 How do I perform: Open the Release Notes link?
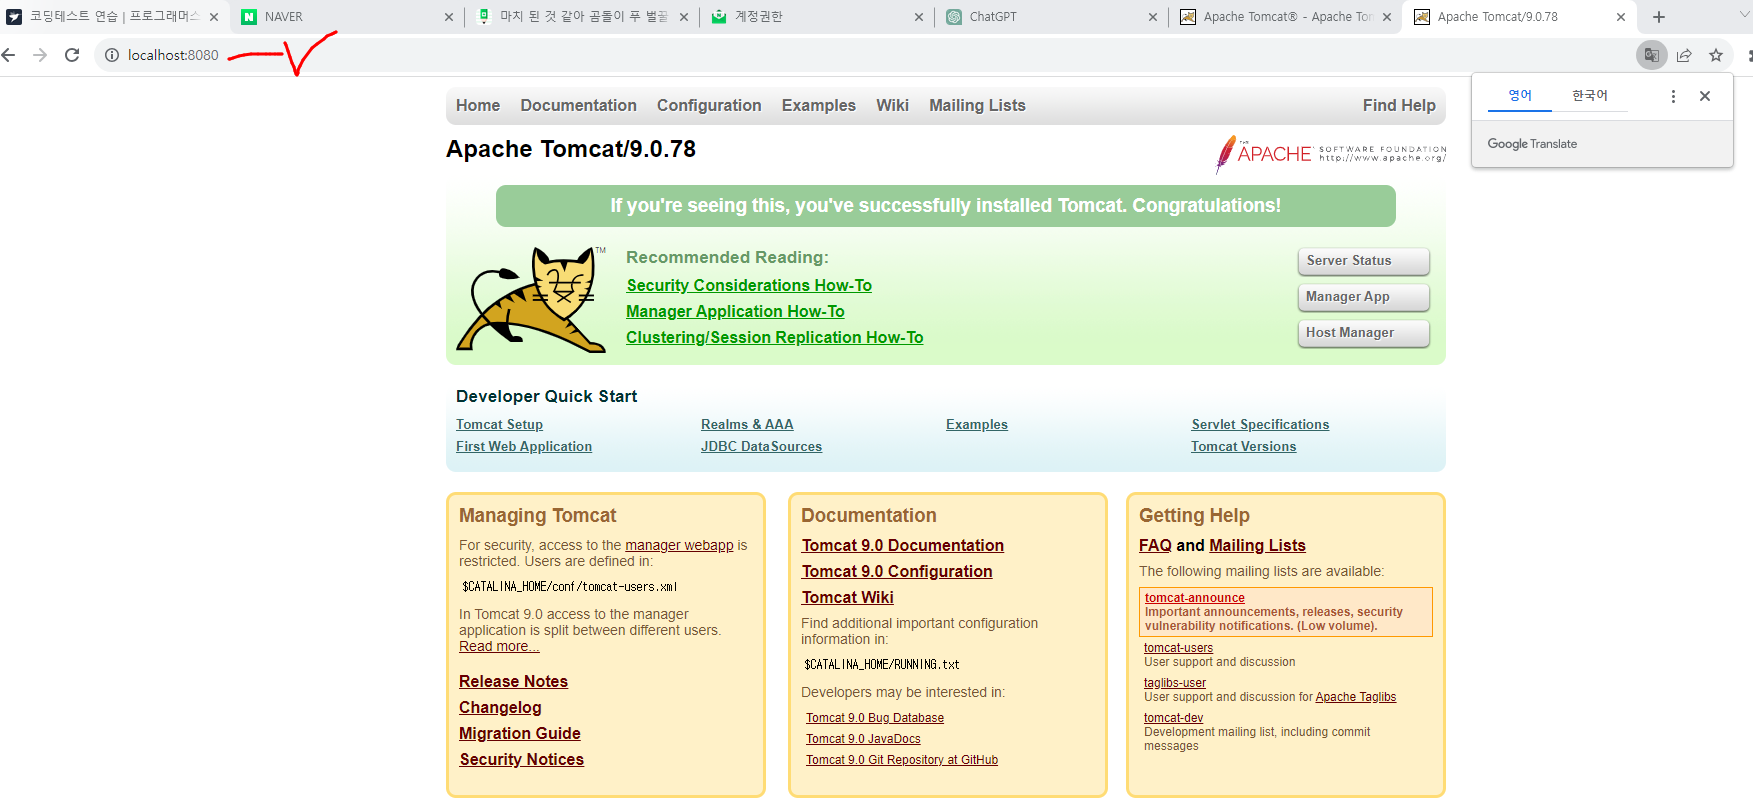513,682
